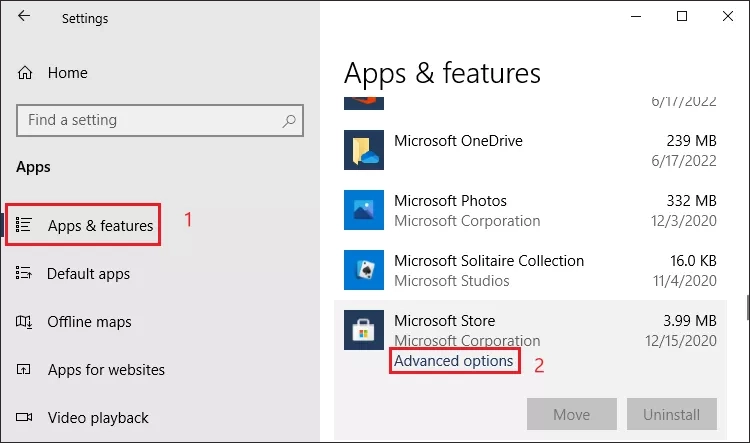Open Default apps settings

click(x=88, y=274)
